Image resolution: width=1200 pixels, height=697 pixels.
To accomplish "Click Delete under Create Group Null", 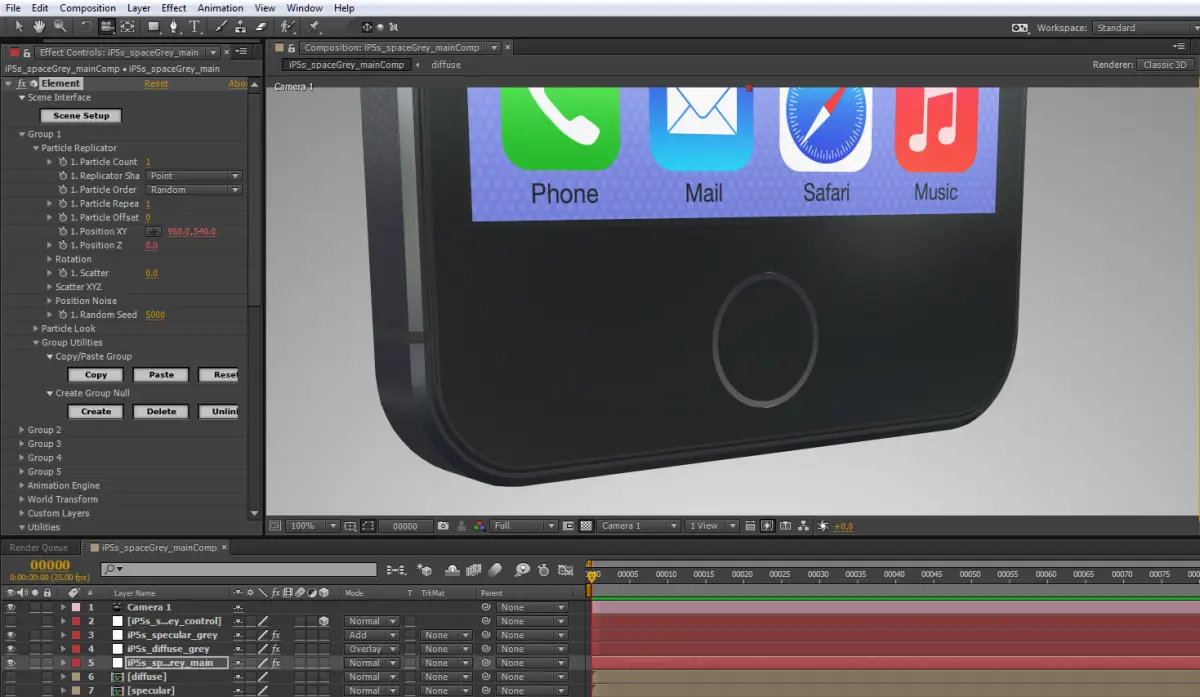I will tap(161, 412).
